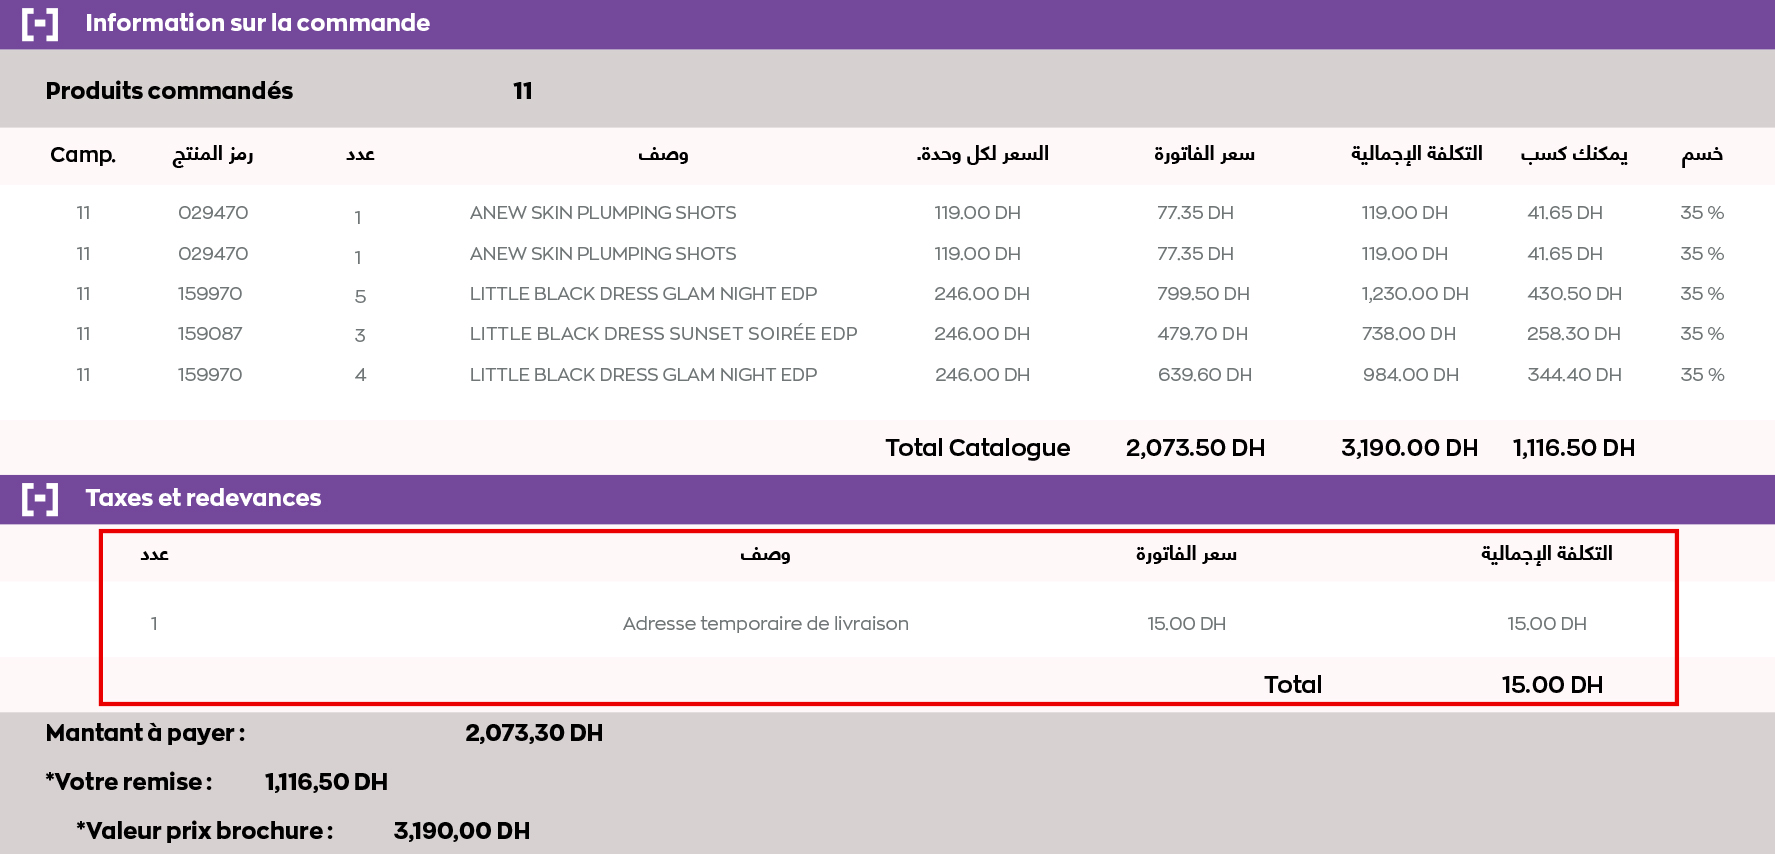
Task: Click the amount to pay 2,073,30 DH
Action: pos(534,733)
